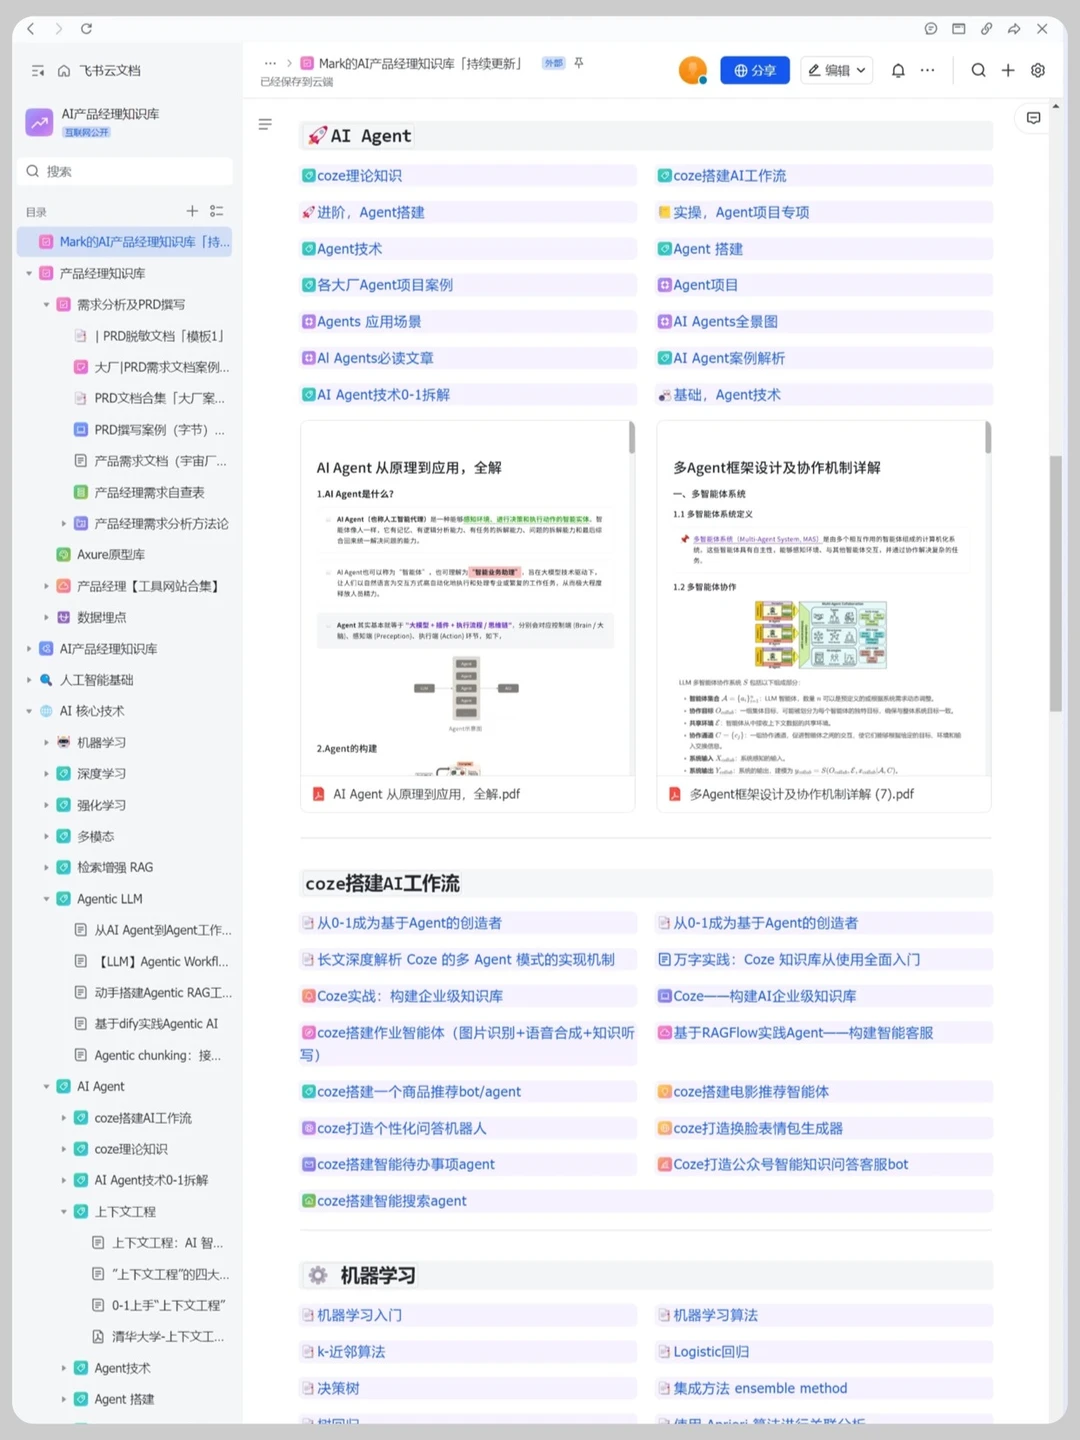Expand the 产品经理需求分析方法论 node
Screen dimensions: 1080x1440
coord(64,523)
